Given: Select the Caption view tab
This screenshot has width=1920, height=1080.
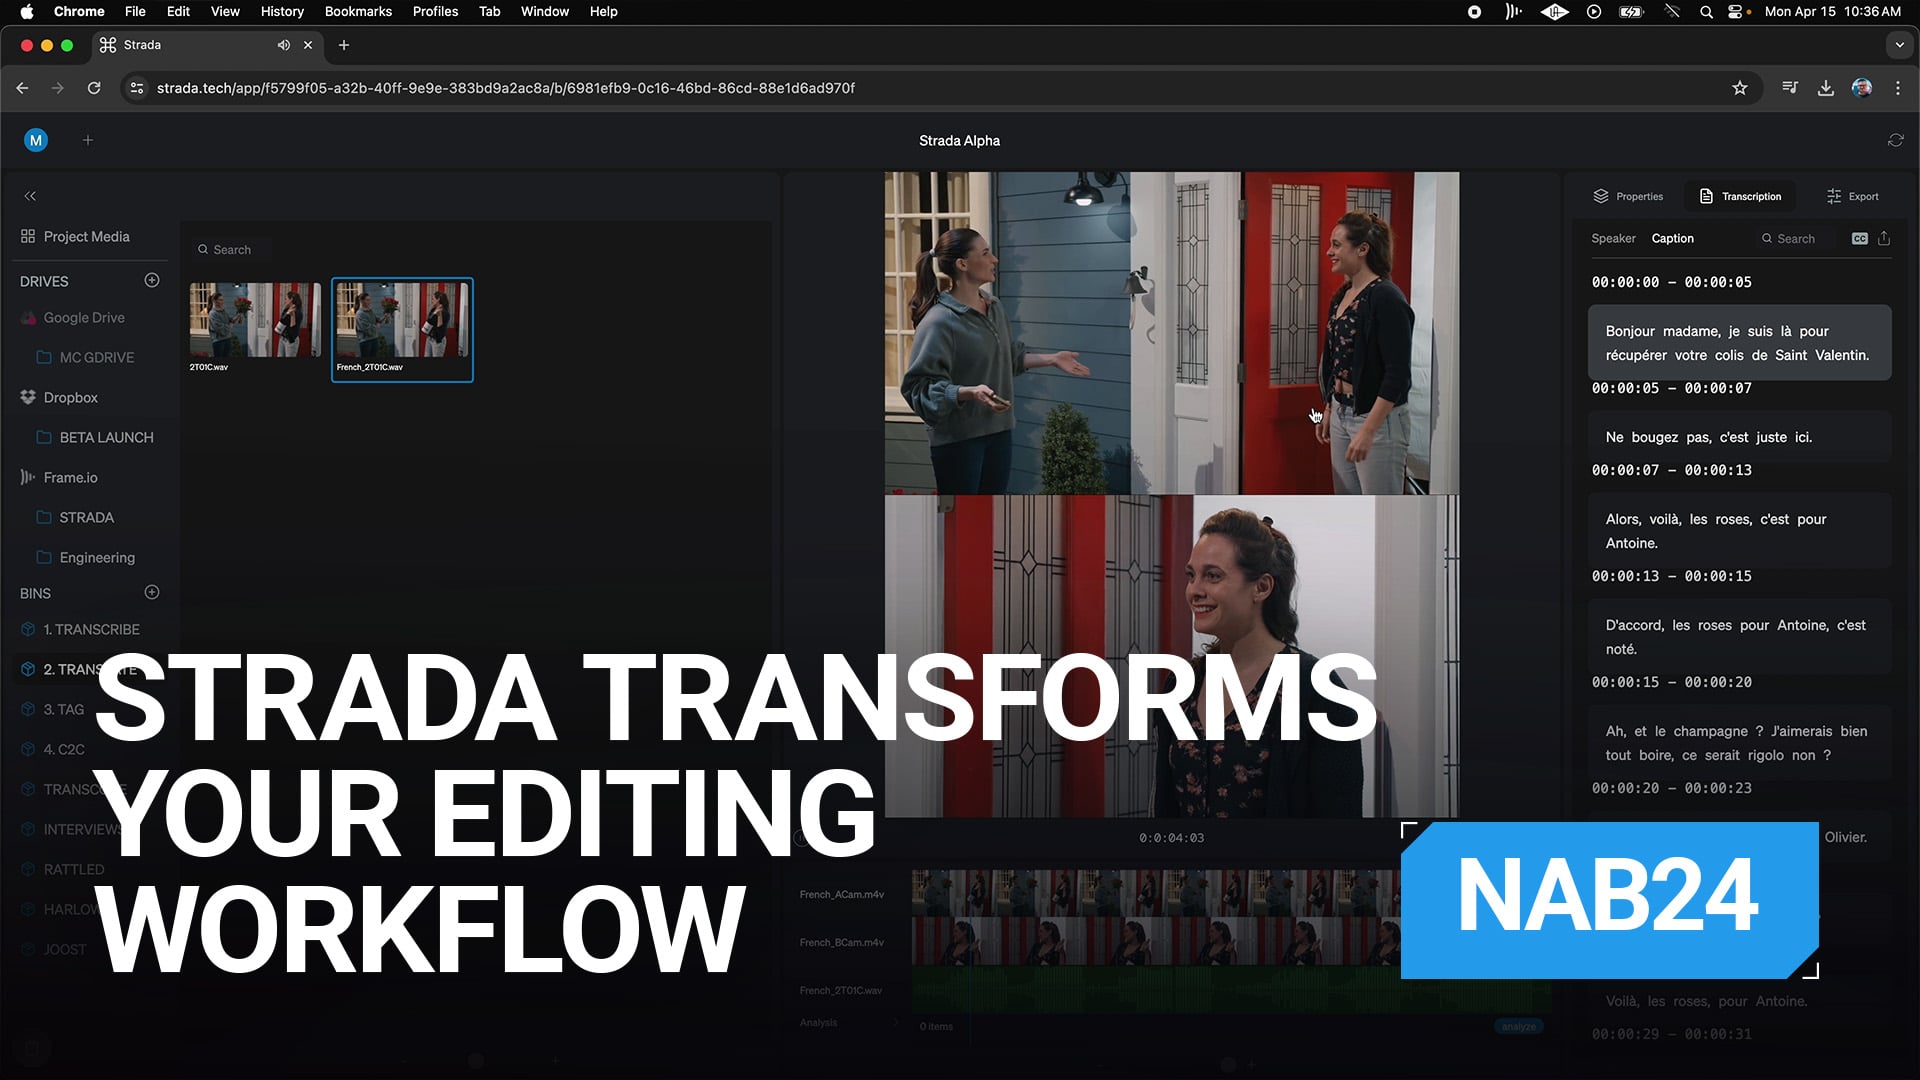Looking at the screenshot, I should point(1672,238).
